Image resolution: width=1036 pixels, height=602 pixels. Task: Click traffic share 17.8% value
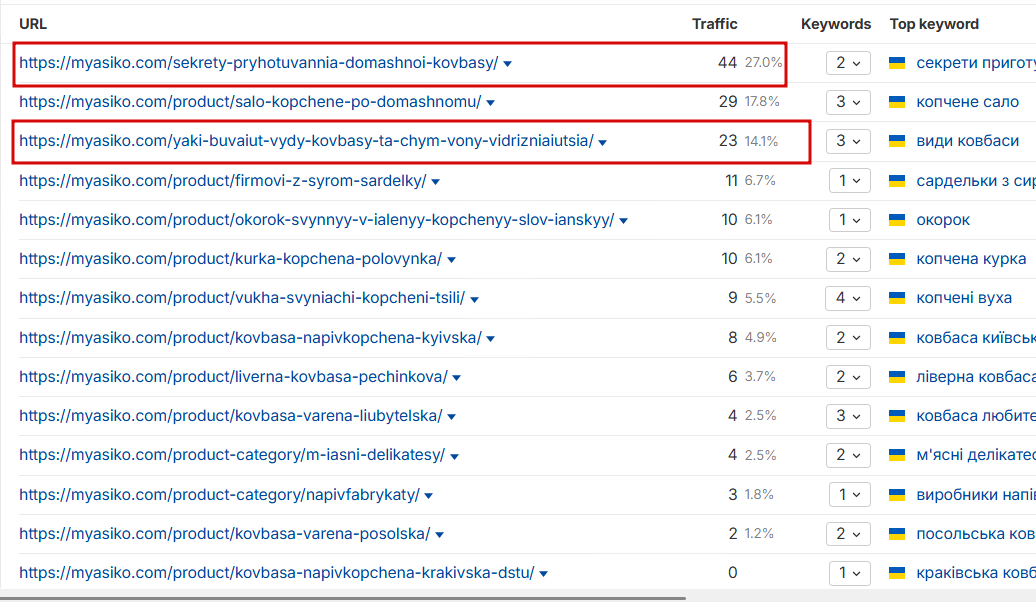762,102
